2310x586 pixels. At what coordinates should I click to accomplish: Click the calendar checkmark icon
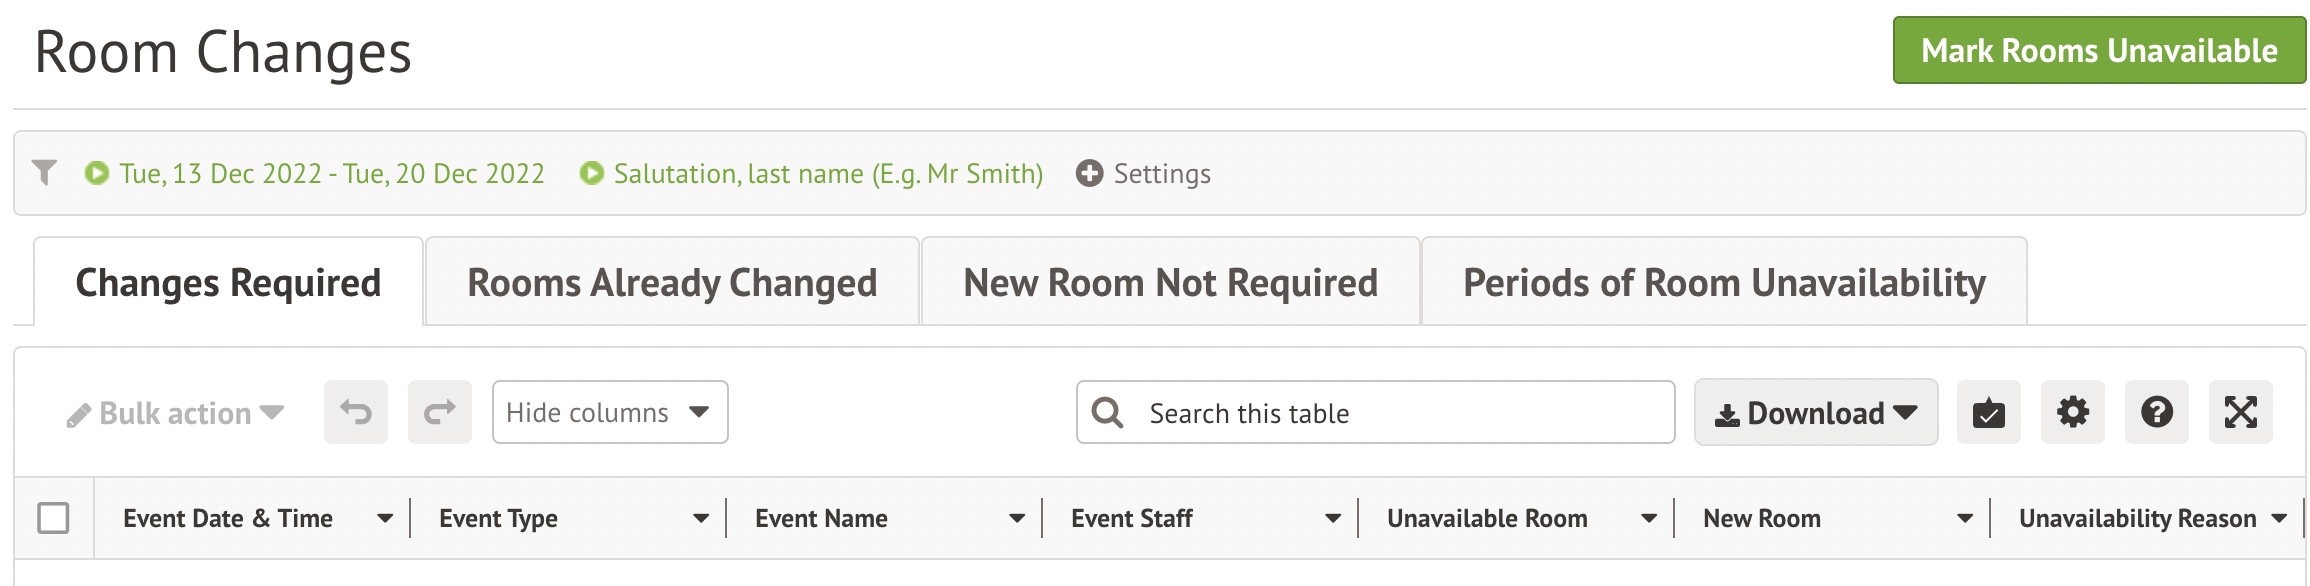pos(1988,412)
